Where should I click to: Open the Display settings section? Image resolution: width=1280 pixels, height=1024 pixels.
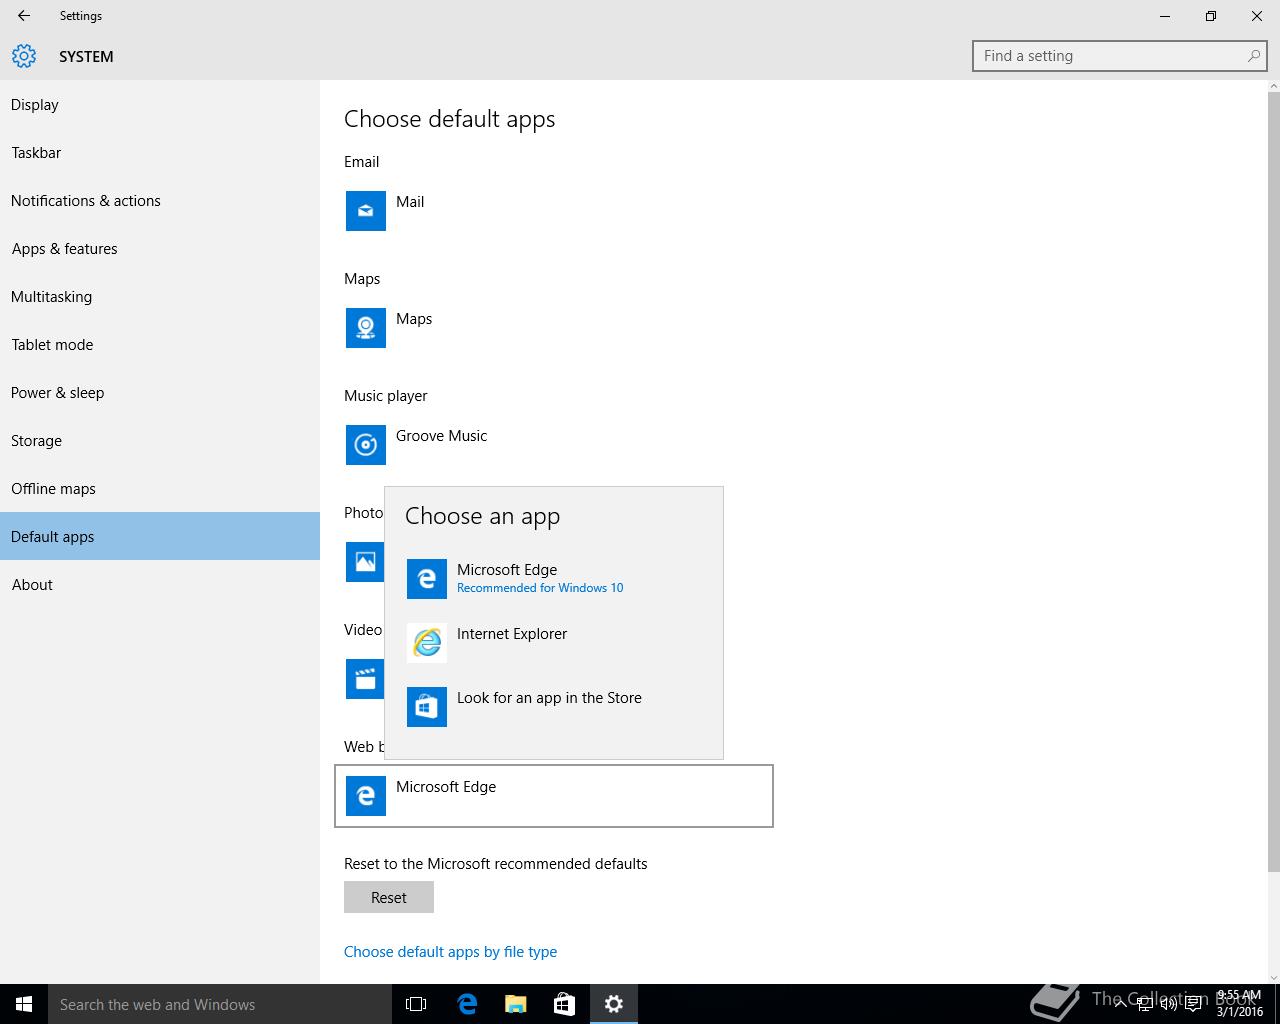(35, 105)
